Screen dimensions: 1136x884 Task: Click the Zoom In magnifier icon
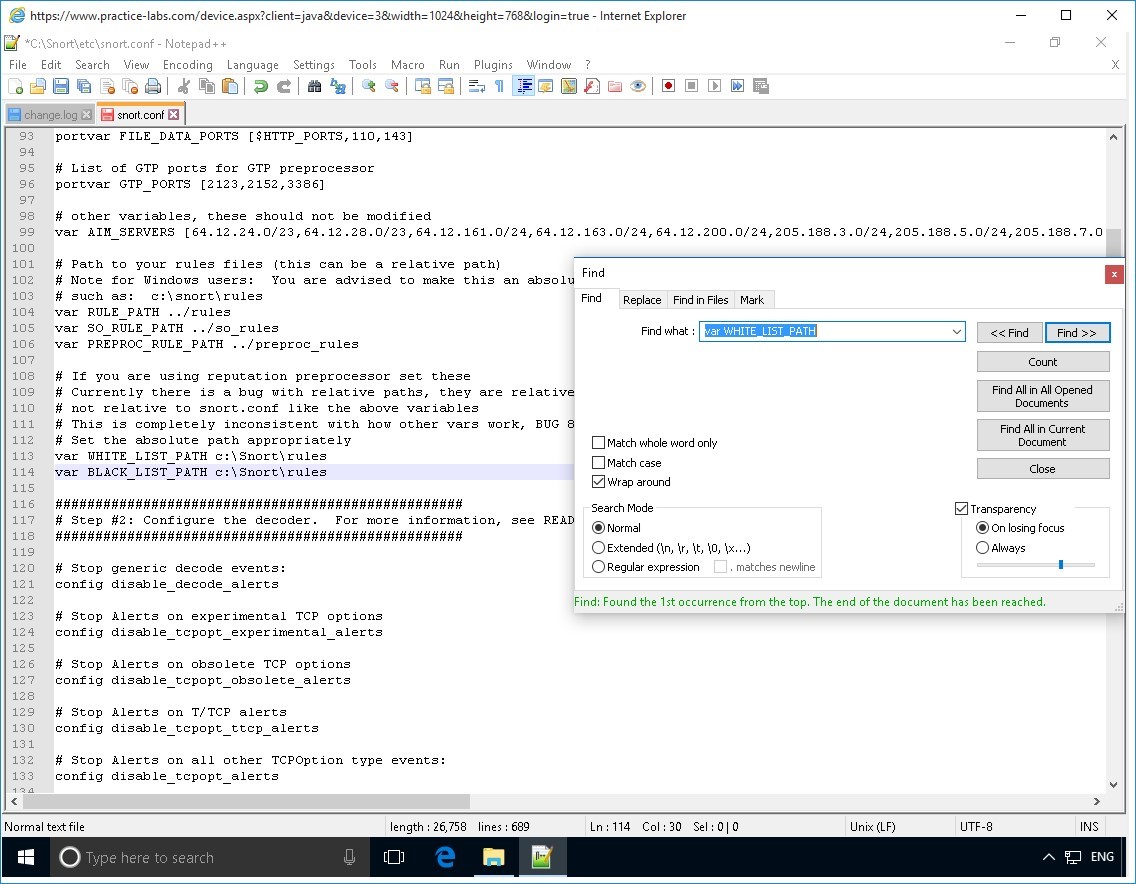tap(369, 87)
